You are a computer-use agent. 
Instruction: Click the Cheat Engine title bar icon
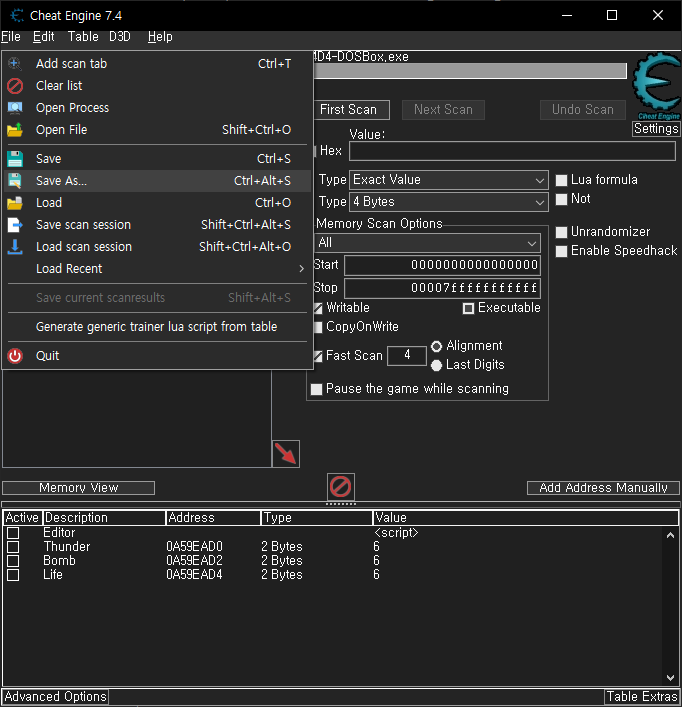pos(17,16)
